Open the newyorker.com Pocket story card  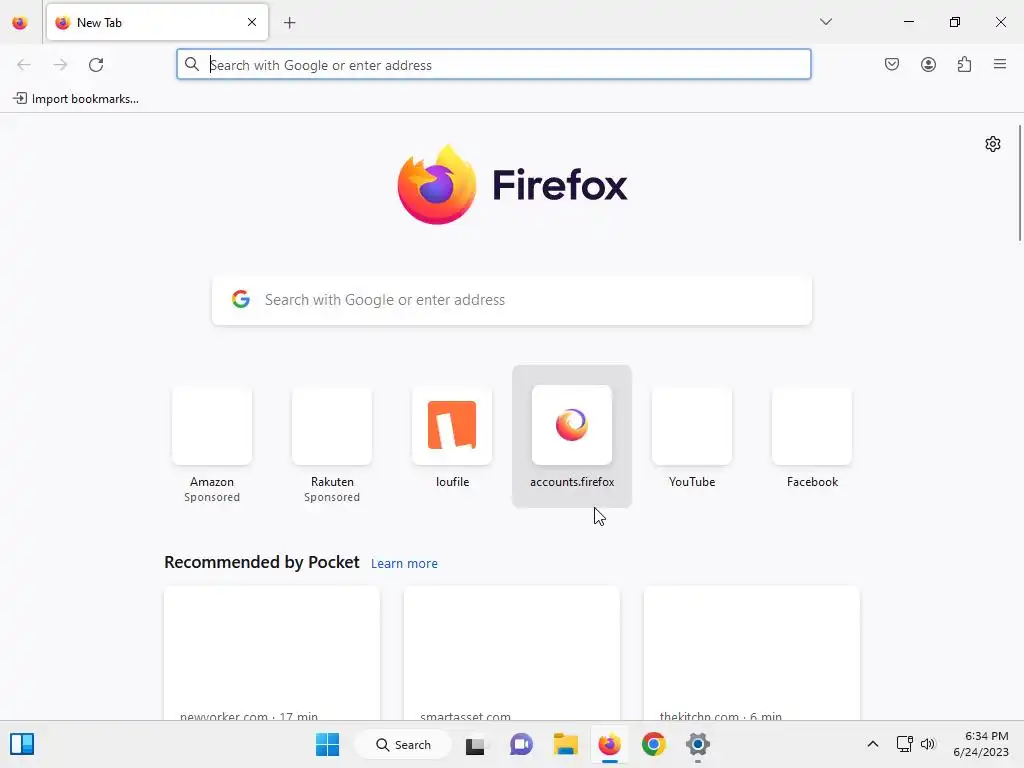click(272, 654)
